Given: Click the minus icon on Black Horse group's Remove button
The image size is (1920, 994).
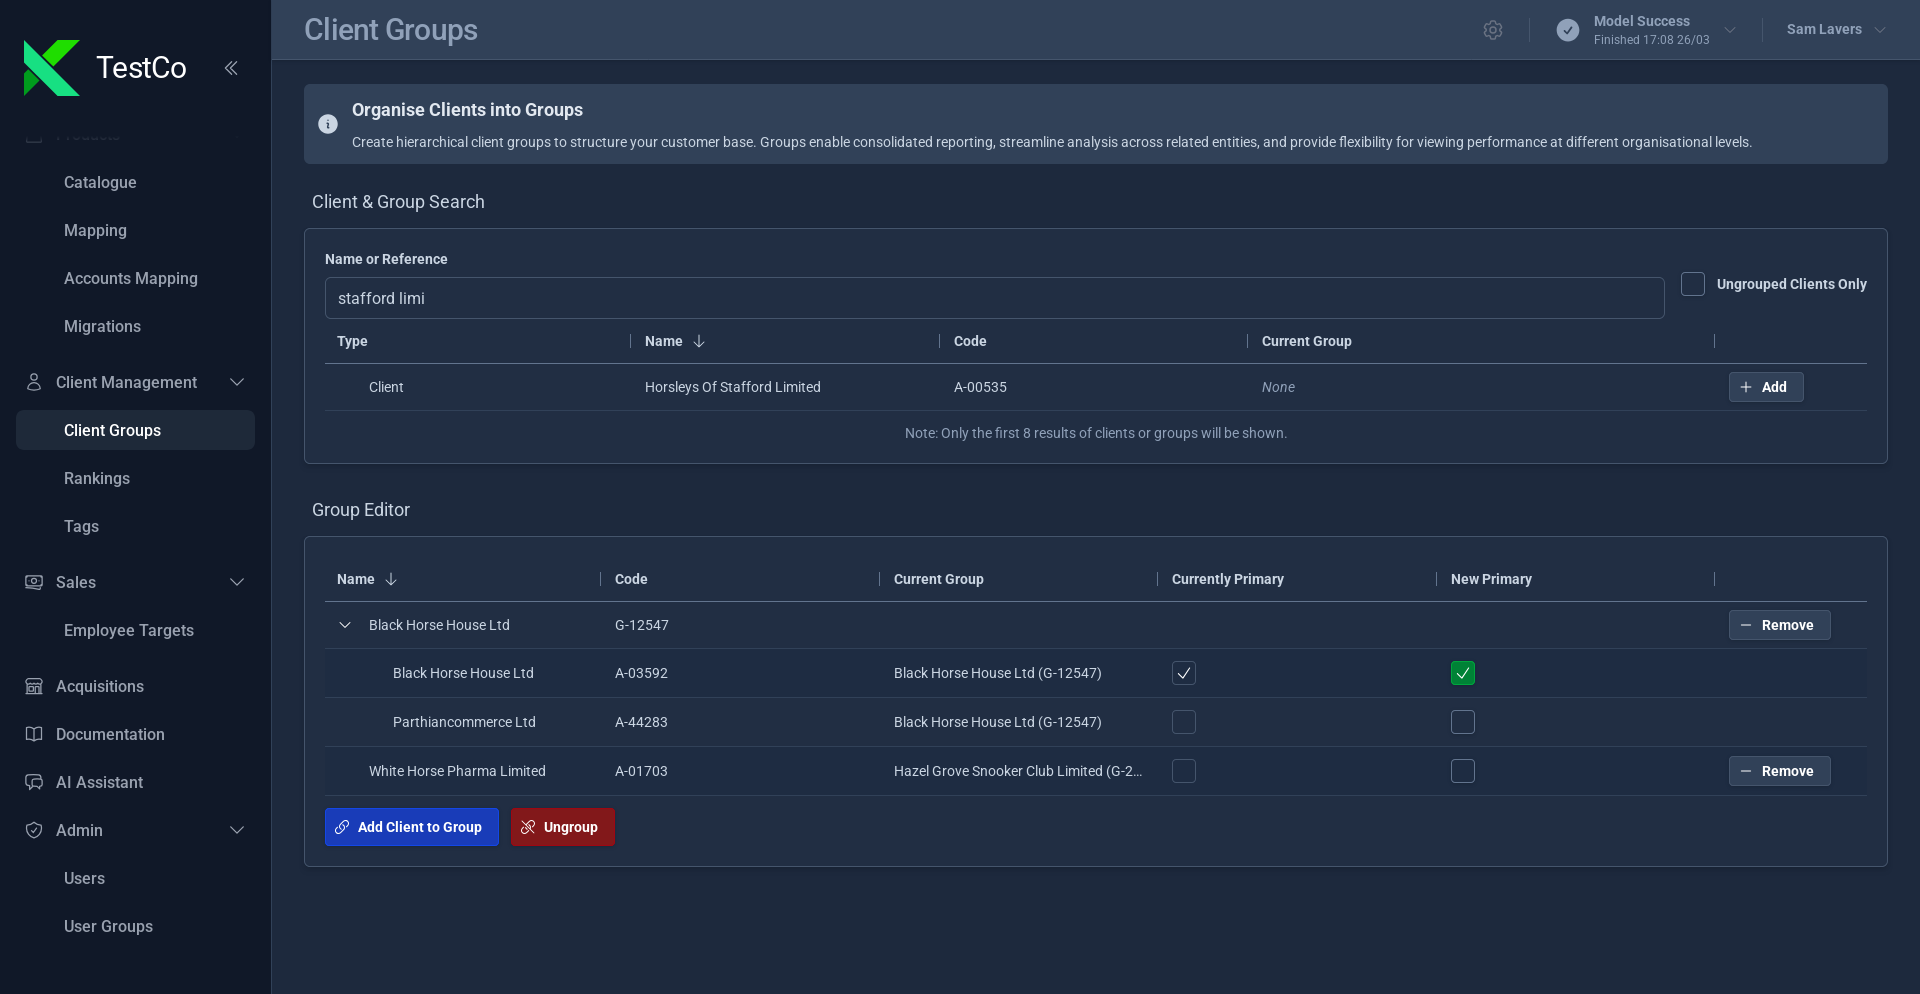Looking at the screenshot, I should coord(1746,625).
